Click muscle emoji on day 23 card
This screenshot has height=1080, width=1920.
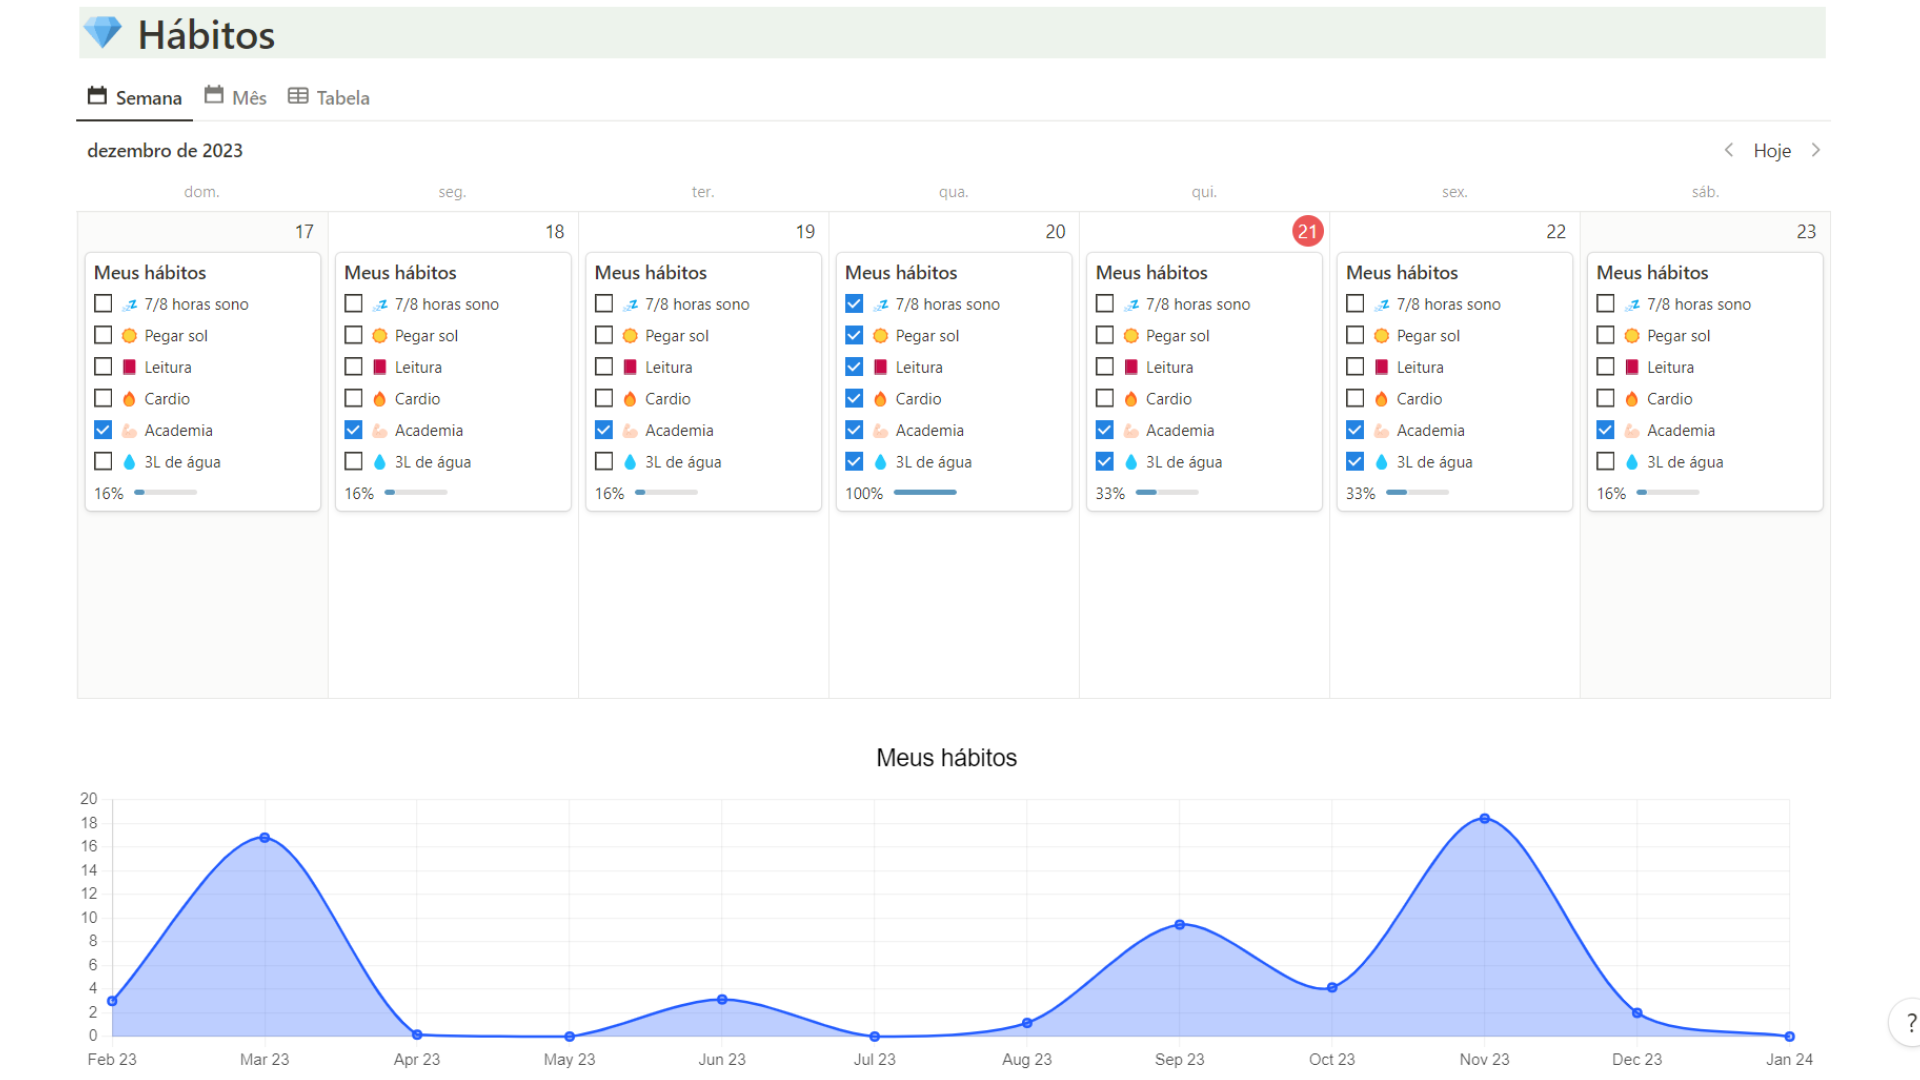tap(1632, 430)
